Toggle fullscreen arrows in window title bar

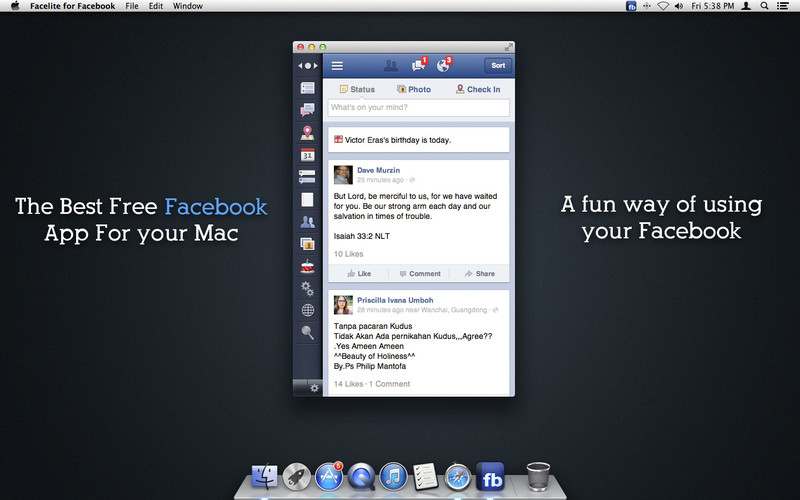[508, 47]
